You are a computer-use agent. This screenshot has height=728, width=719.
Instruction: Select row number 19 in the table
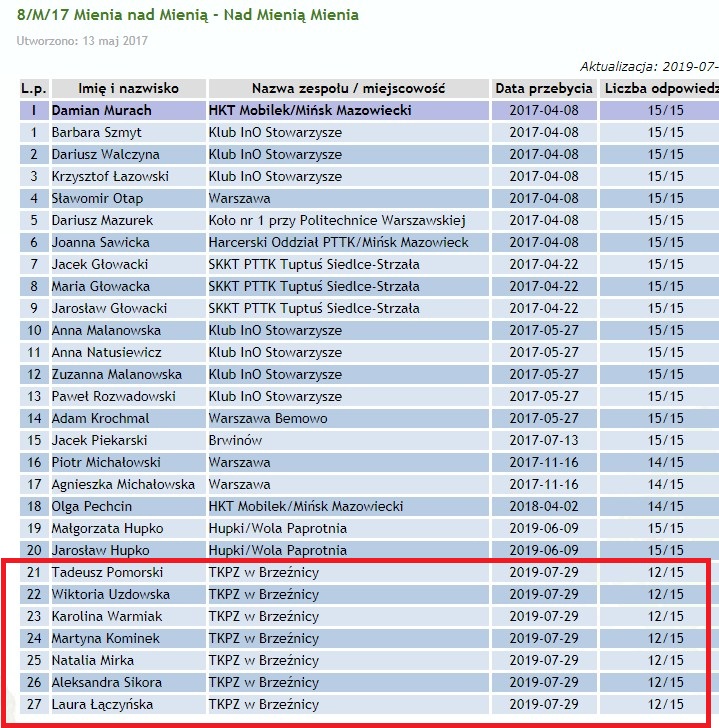click(34, 528)
